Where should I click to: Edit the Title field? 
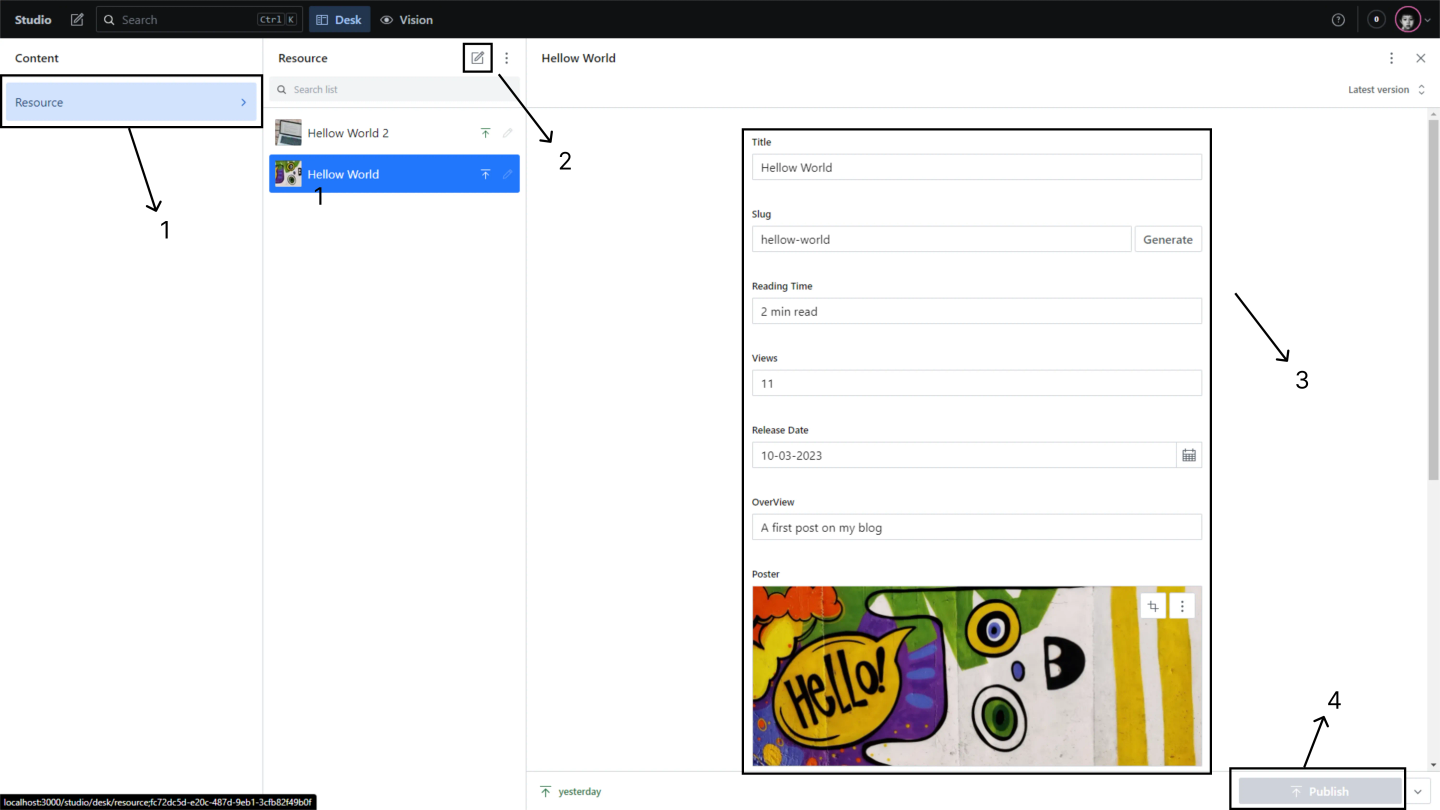(977, 167)
